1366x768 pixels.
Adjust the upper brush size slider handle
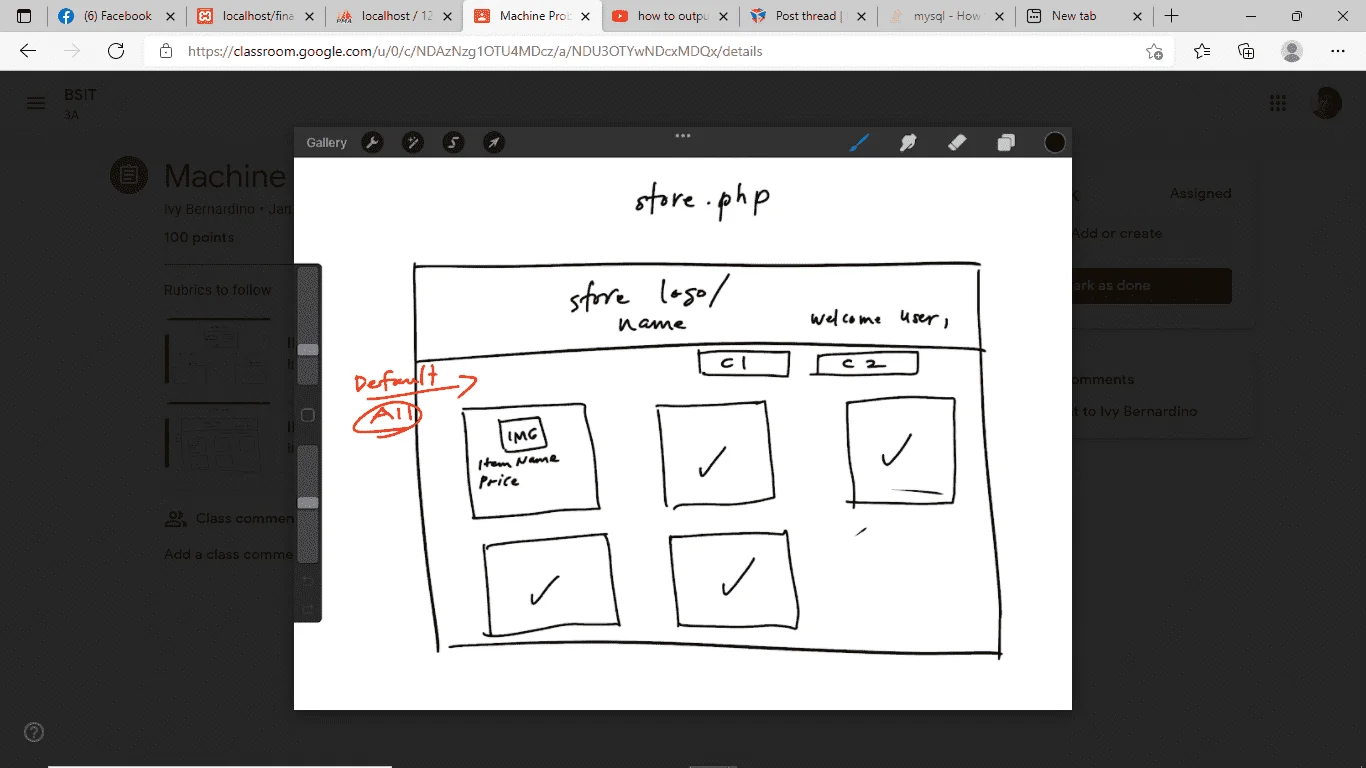tap(308, 349)
